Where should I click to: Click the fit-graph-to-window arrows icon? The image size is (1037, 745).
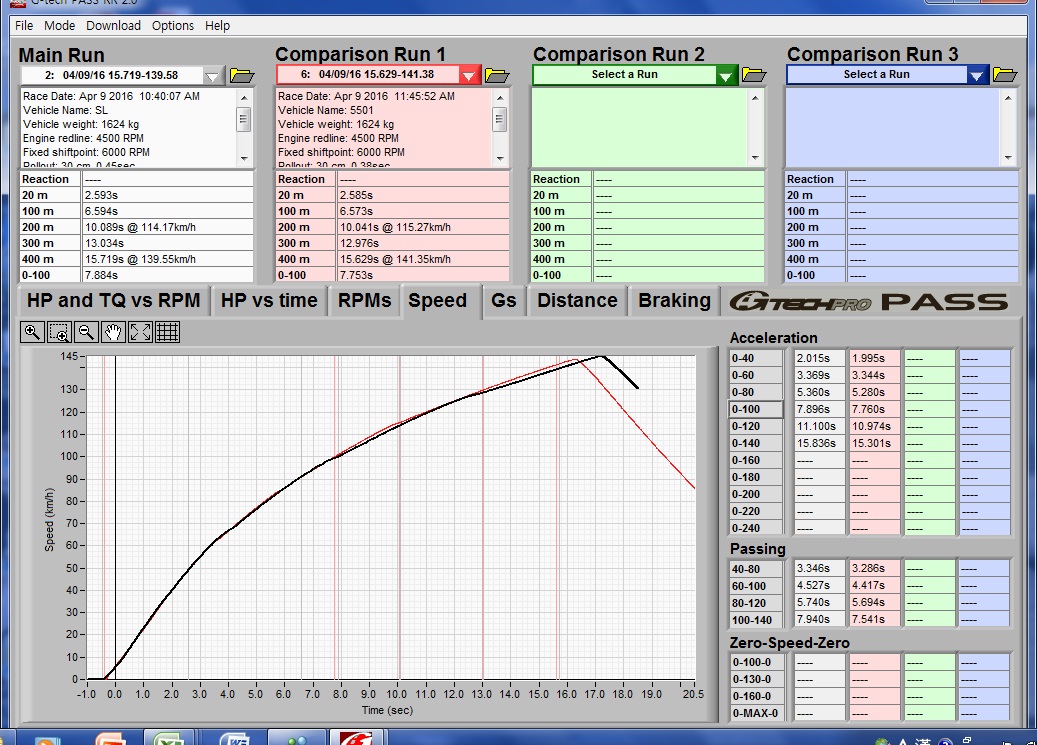click(140, 332)
